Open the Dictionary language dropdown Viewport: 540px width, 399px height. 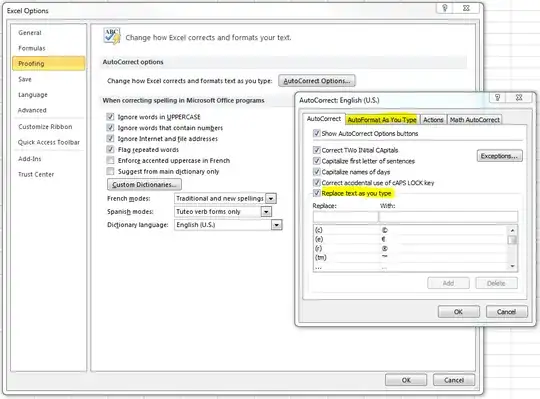click(277, 225)
